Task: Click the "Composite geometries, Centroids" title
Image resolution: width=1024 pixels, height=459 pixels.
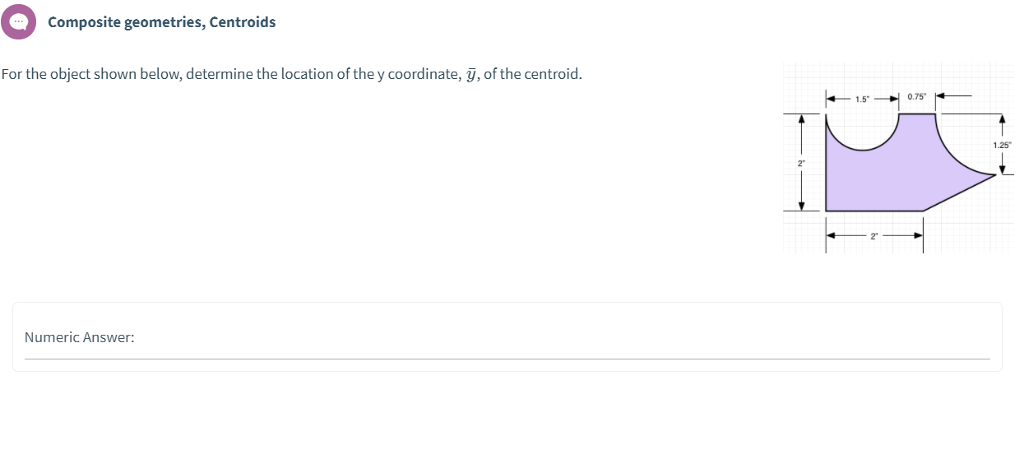Action: coord(161,22)
